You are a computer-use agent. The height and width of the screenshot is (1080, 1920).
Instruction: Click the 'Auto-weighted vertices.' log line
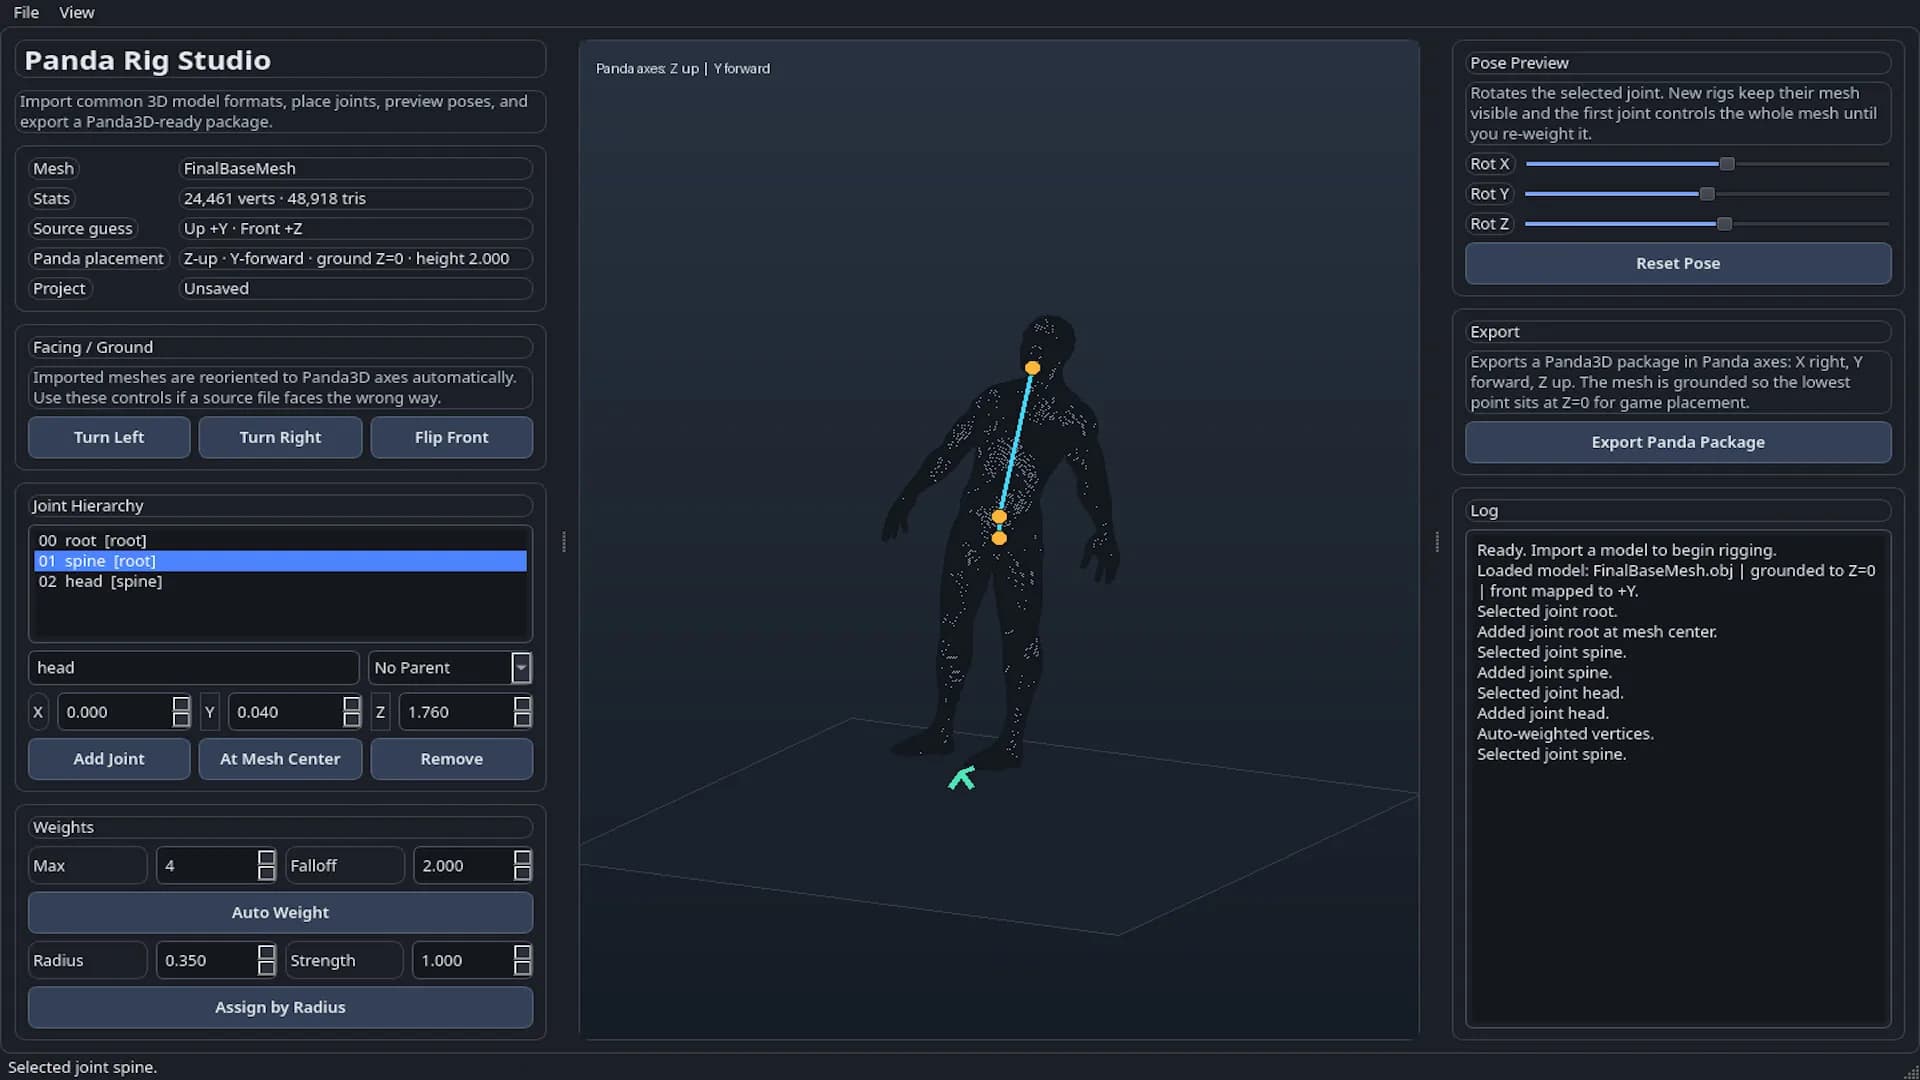coord(1565,733)
